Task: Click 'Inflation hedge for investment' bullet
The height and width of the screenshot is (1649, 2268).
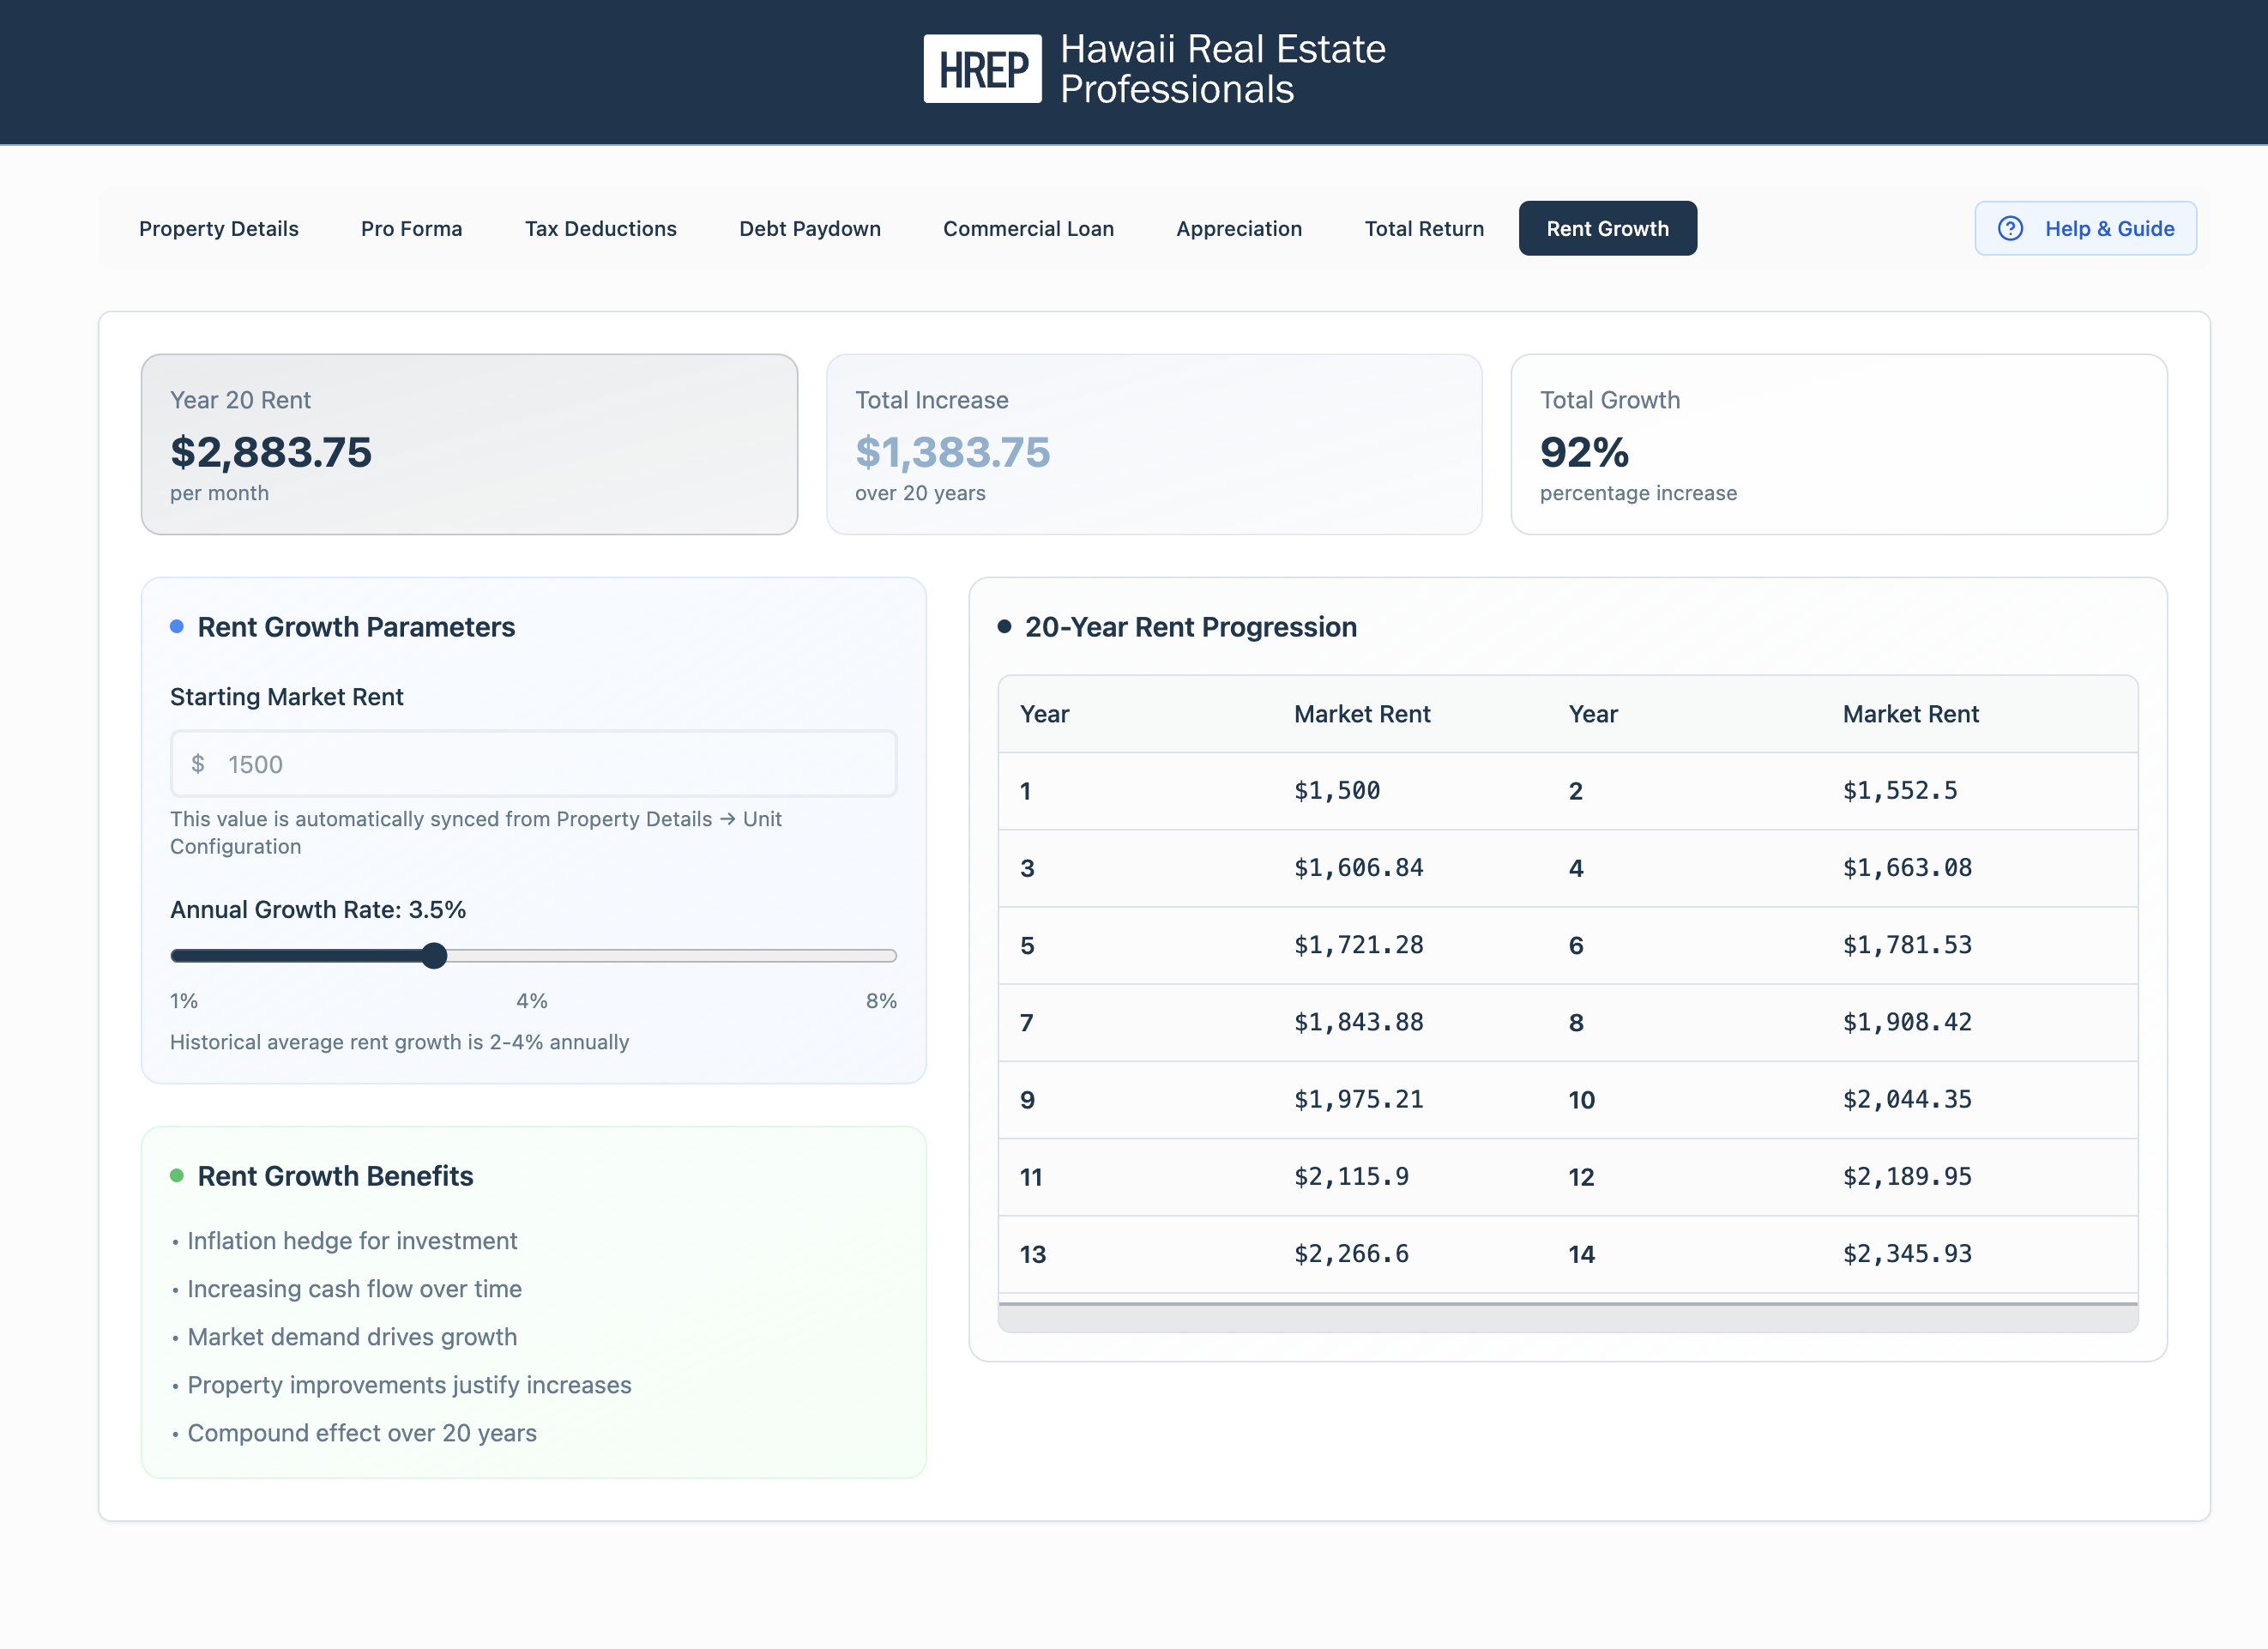Action: coord(352,1241)
